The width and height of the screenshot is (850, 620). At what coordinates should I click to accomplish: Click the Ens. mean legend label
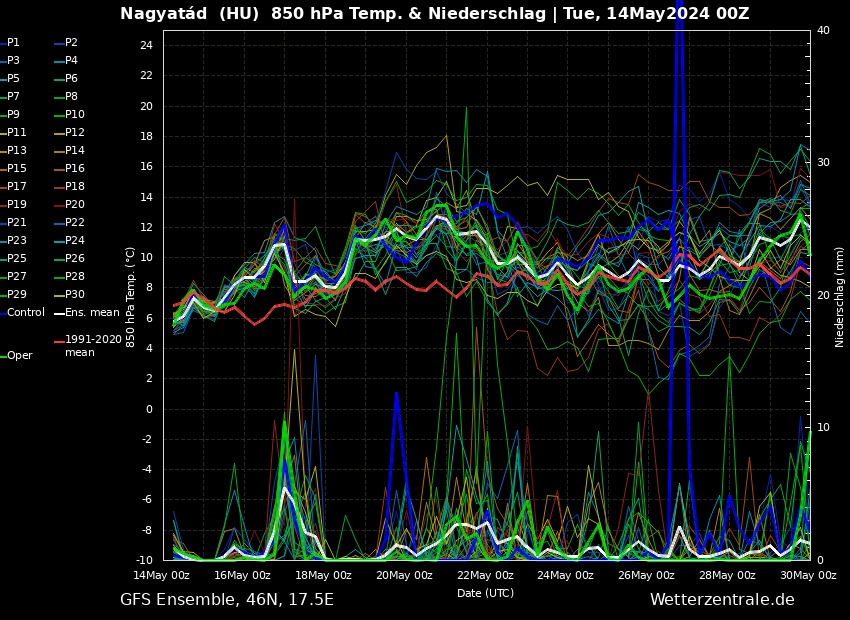92,312
